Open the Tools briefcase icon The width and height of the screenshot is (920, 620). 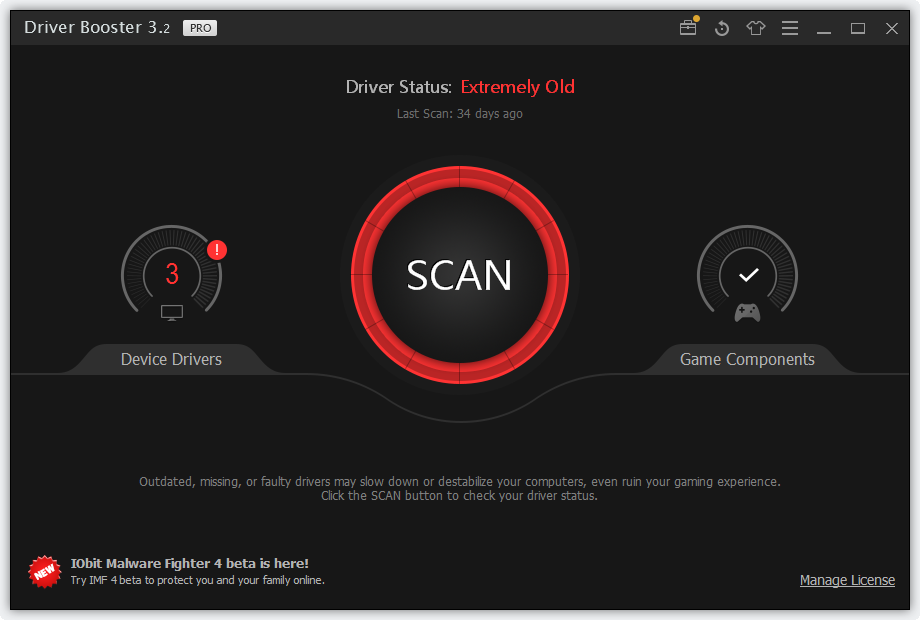(688, 27)
